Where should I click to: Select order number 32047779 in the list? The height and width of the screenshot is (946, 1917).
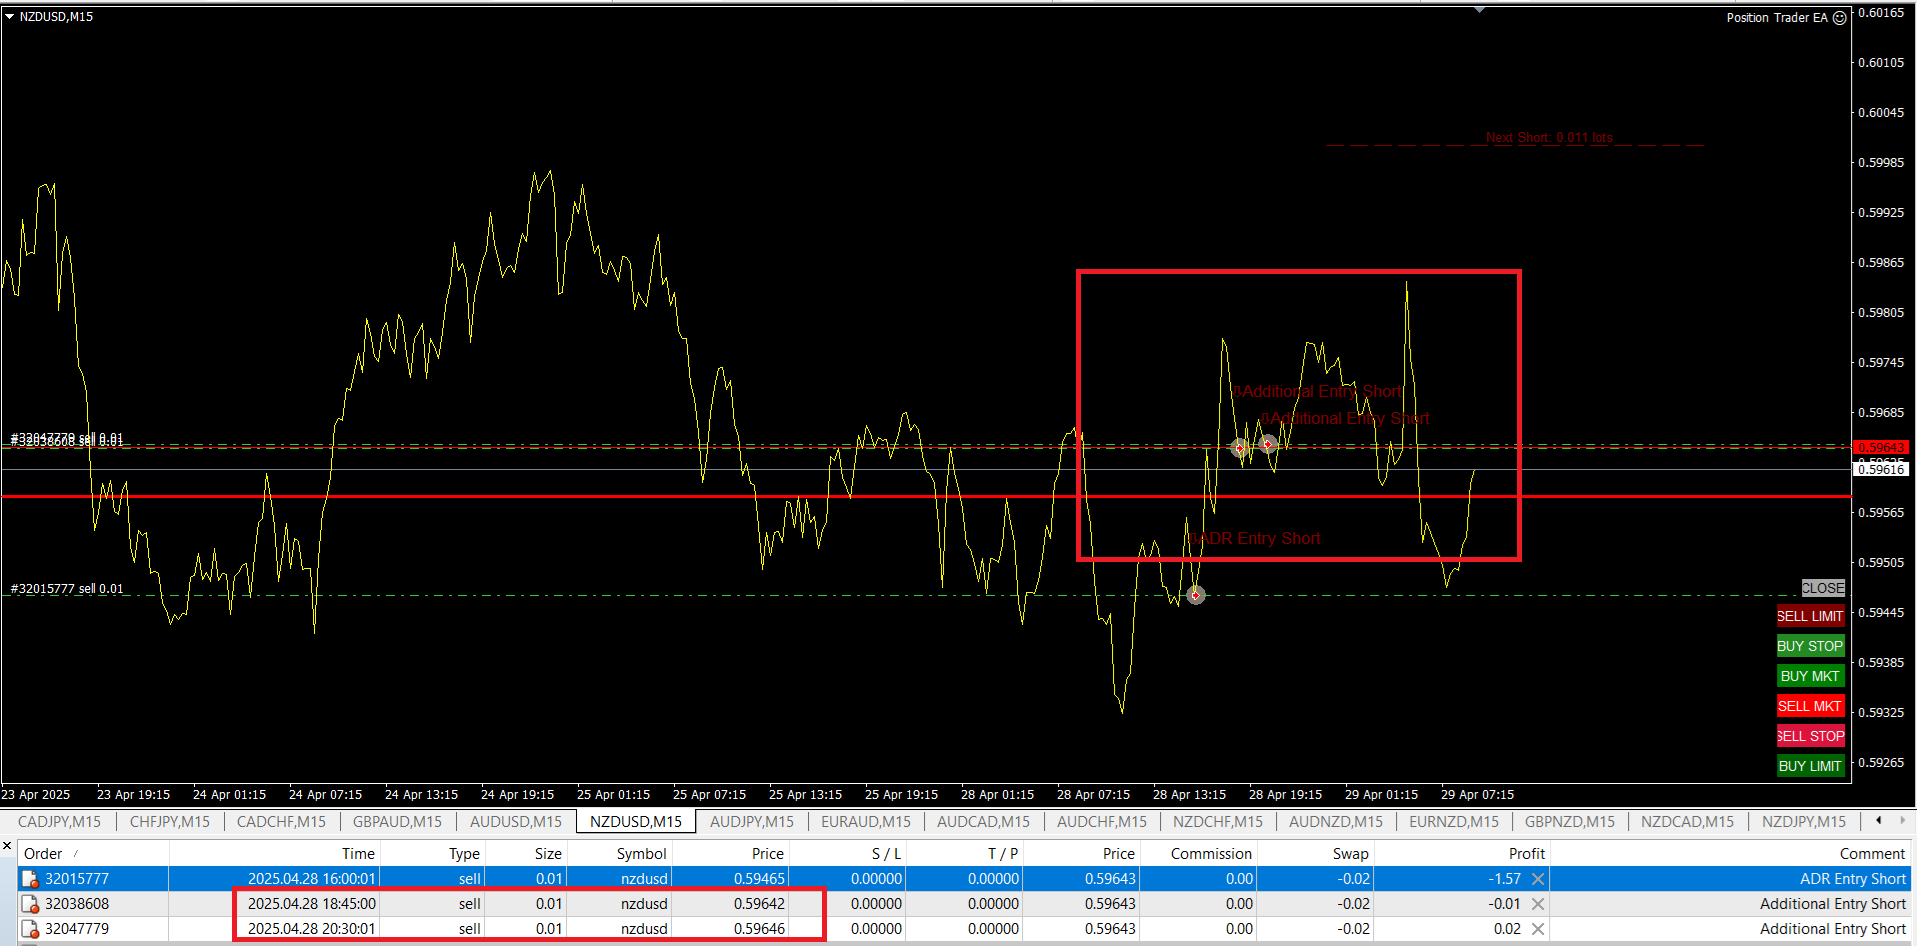click(77, 929)
